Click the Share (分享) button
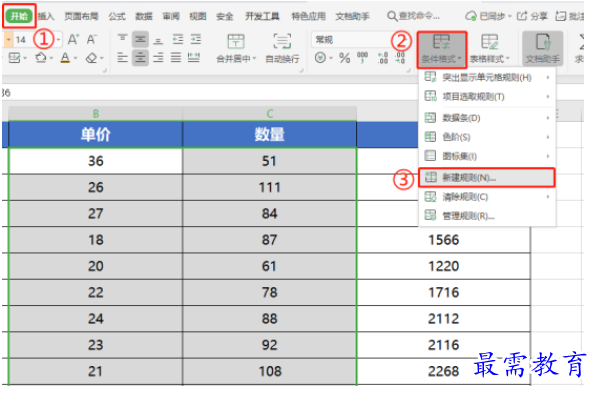Screen dimensions: 595x396 pos(532,16)
